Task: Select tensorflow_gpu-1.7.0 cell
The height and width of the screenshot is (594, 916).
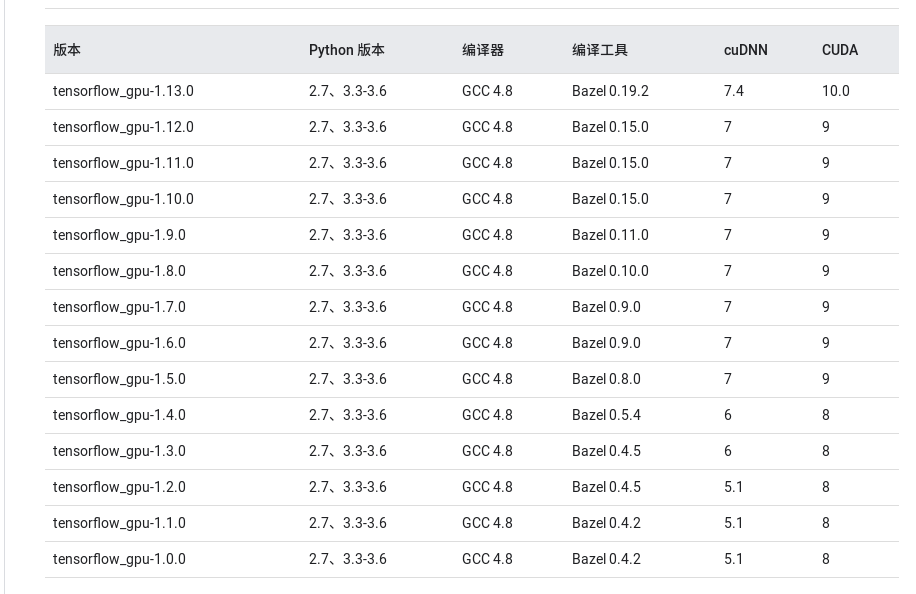Action: click(x=119, y=307)
